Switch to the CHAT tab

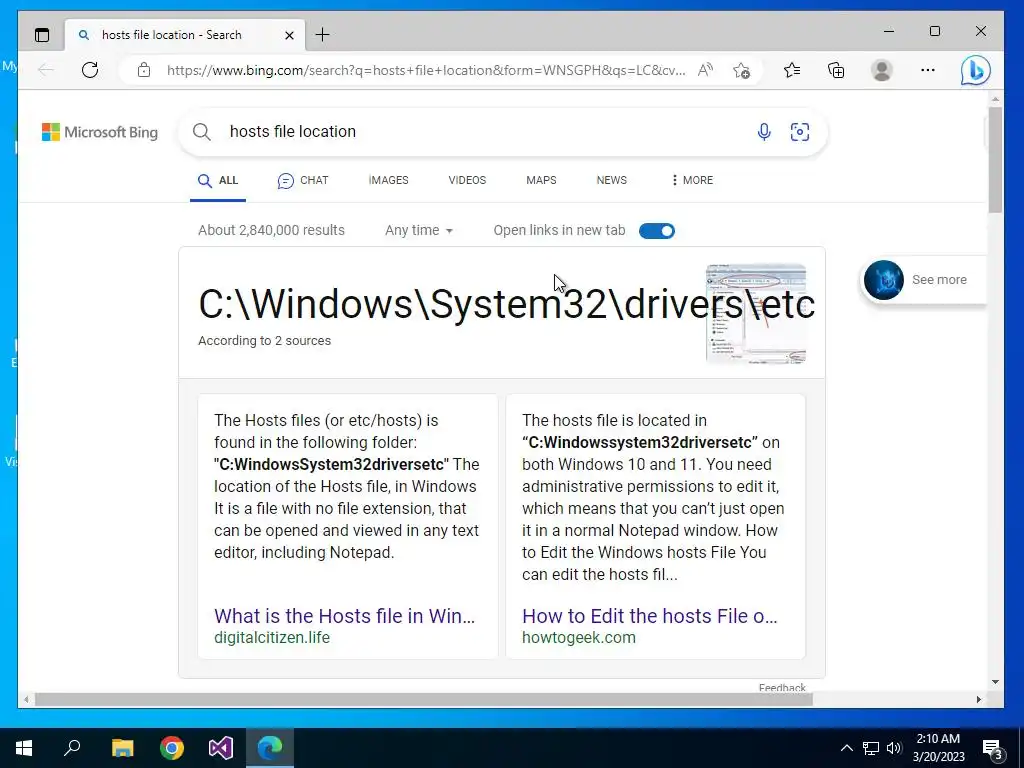click(x=303, y=180)
